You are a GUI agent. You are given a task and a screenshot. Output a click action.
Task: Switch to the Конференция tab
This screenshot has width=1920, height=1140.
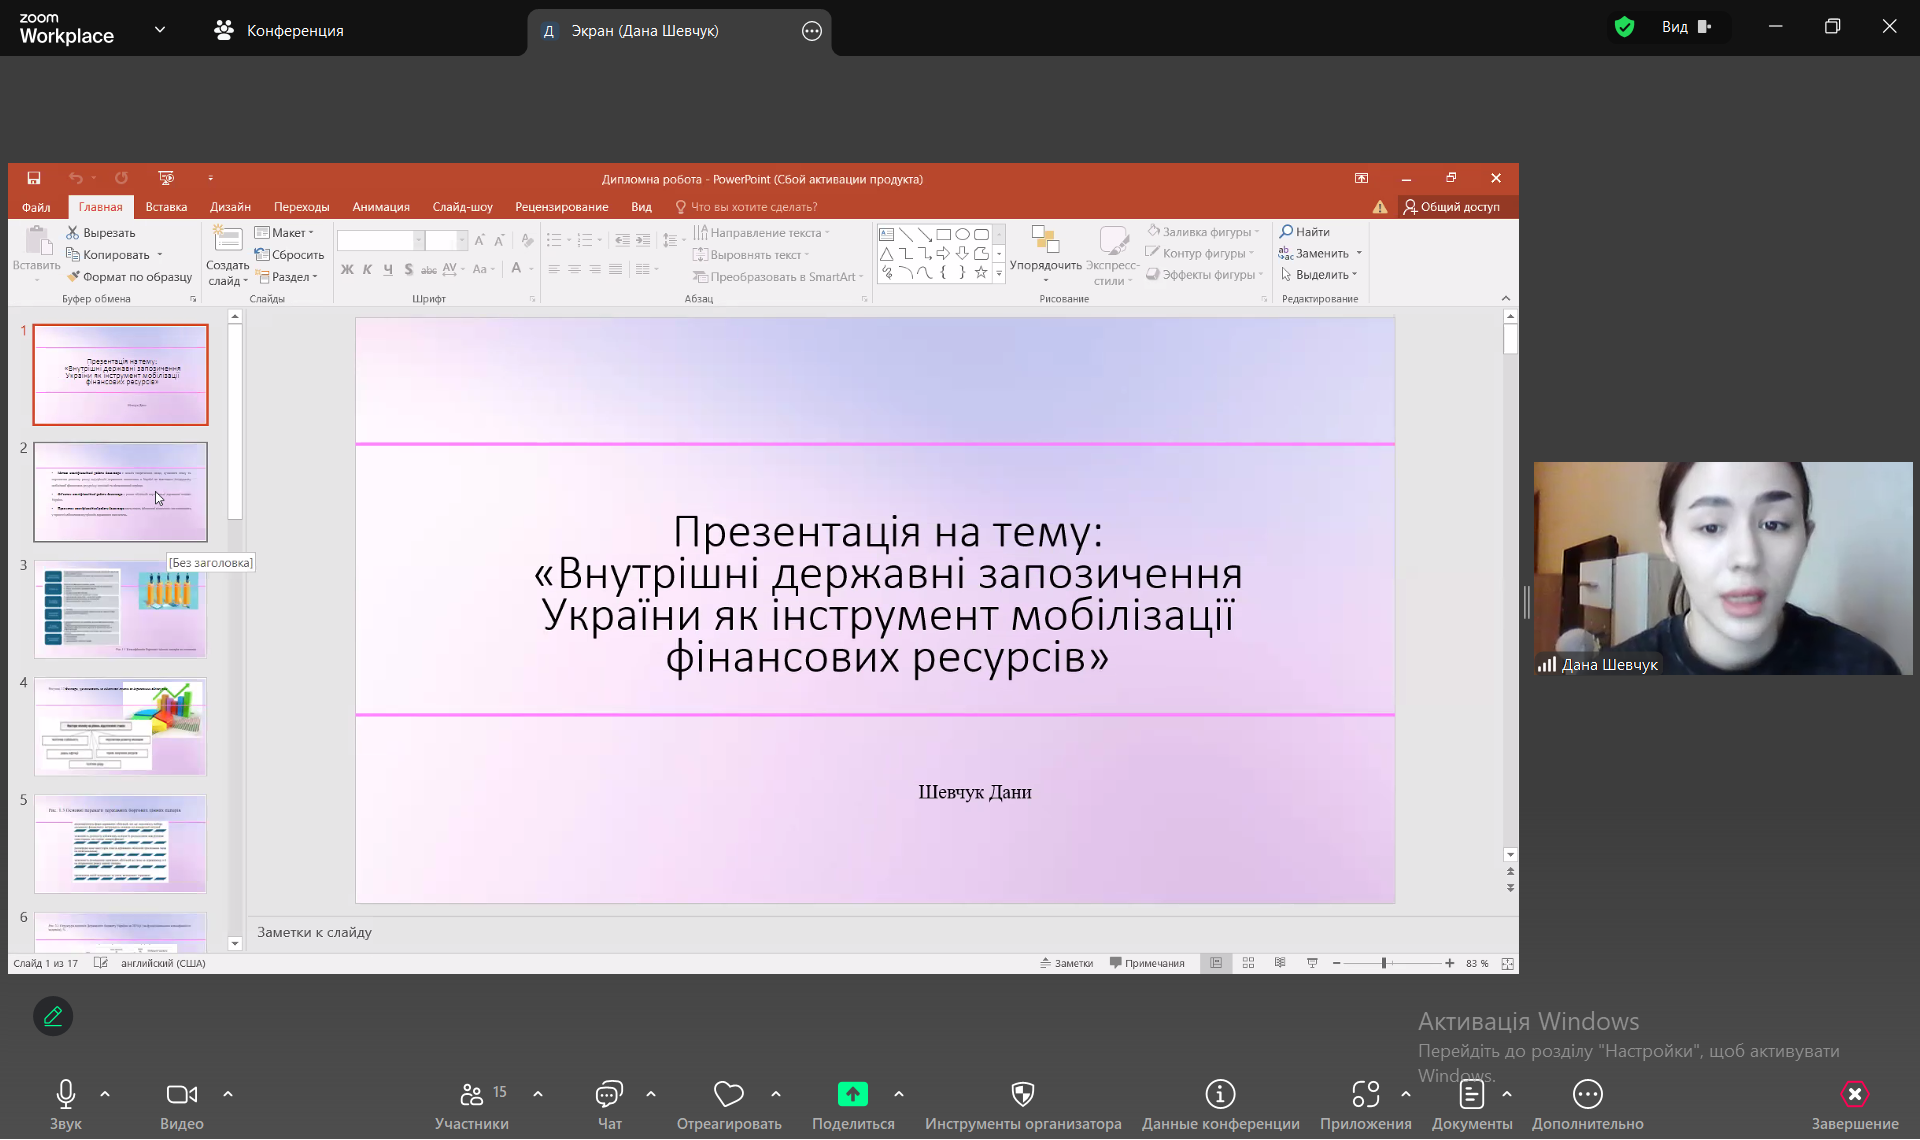coord(279,31)
